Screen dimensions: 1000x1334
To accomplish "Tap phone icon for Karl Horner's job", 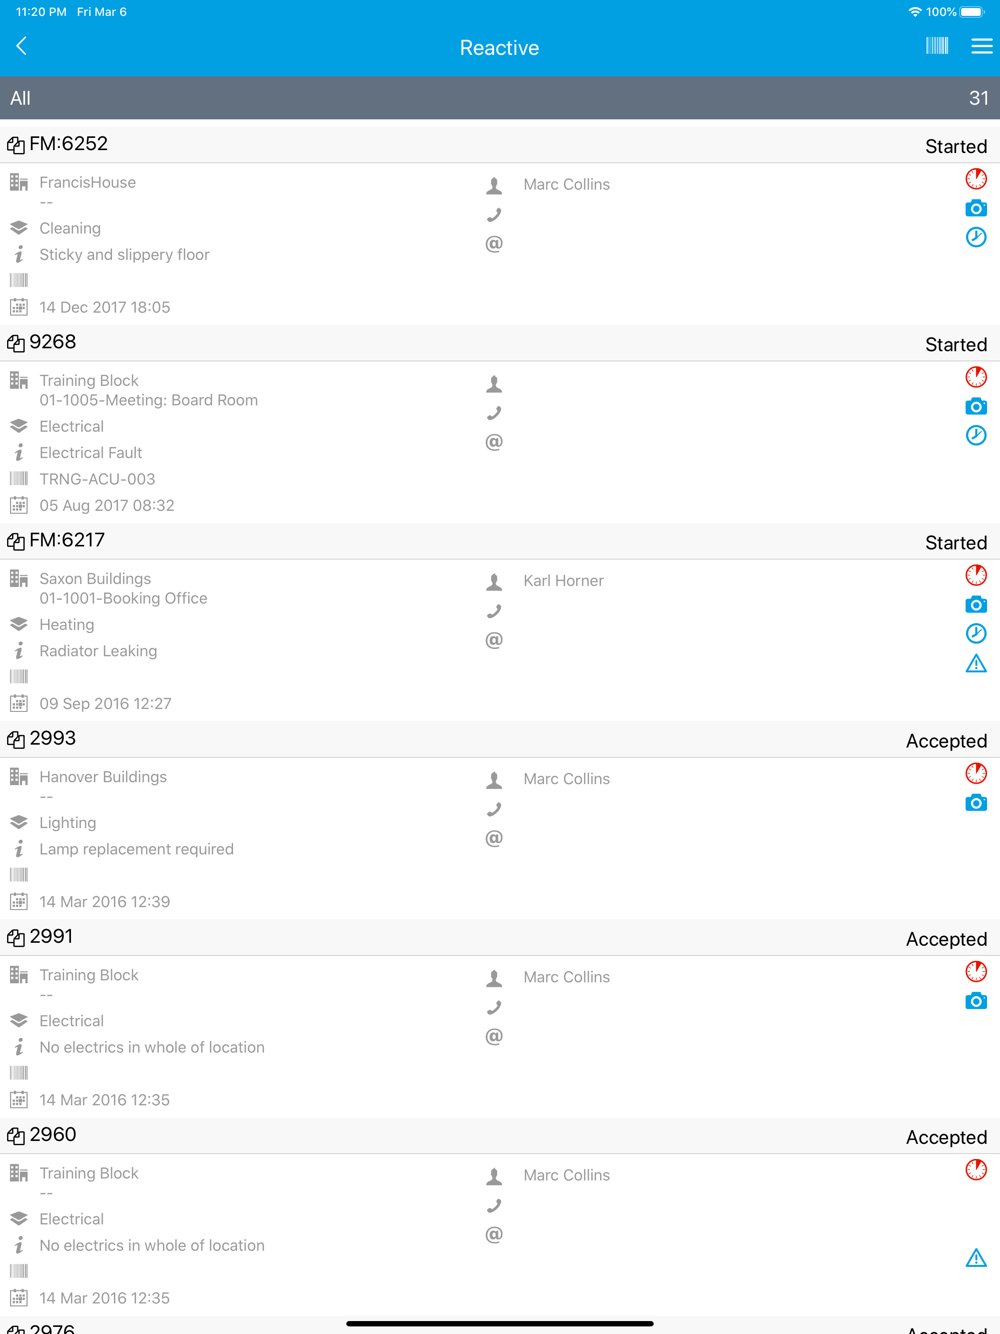I will 494,611.
